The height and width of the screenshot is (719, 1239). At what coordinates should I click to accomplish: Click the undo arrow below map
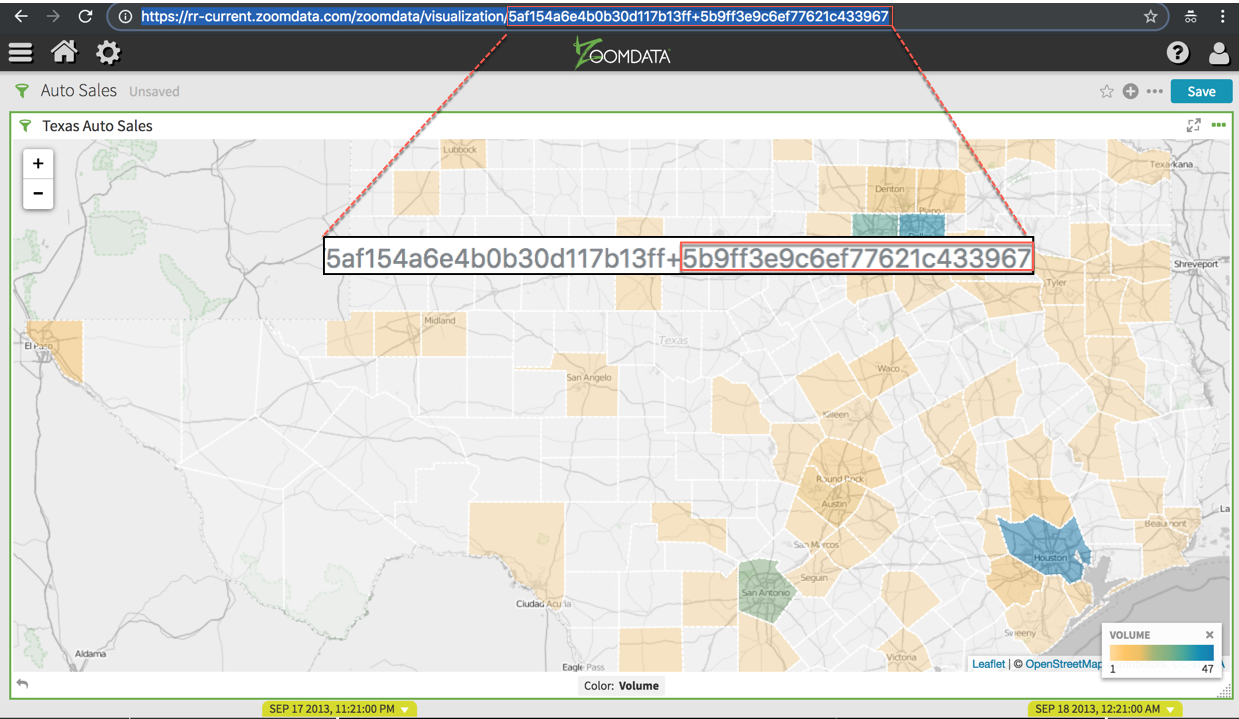click(x=22, y=684)
